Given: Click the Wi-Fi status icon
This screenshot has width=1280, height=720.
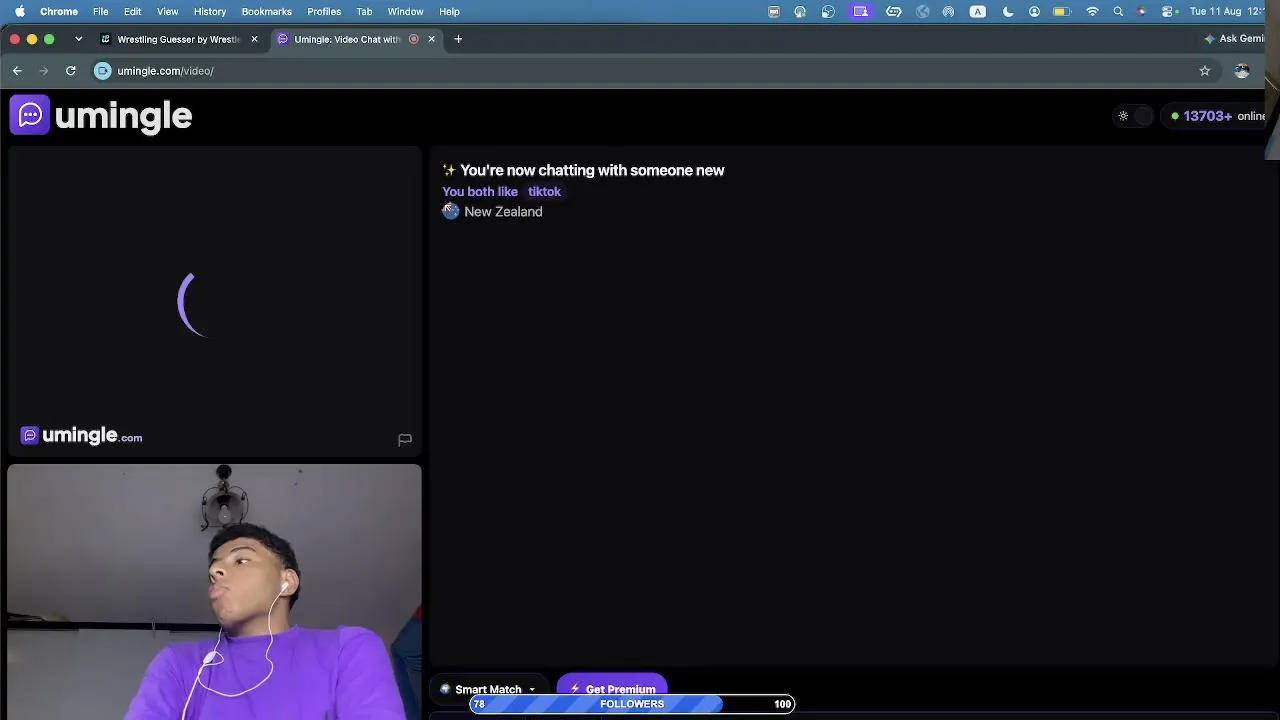Looking at the screenshot, I should click(x=1092, y=11).
